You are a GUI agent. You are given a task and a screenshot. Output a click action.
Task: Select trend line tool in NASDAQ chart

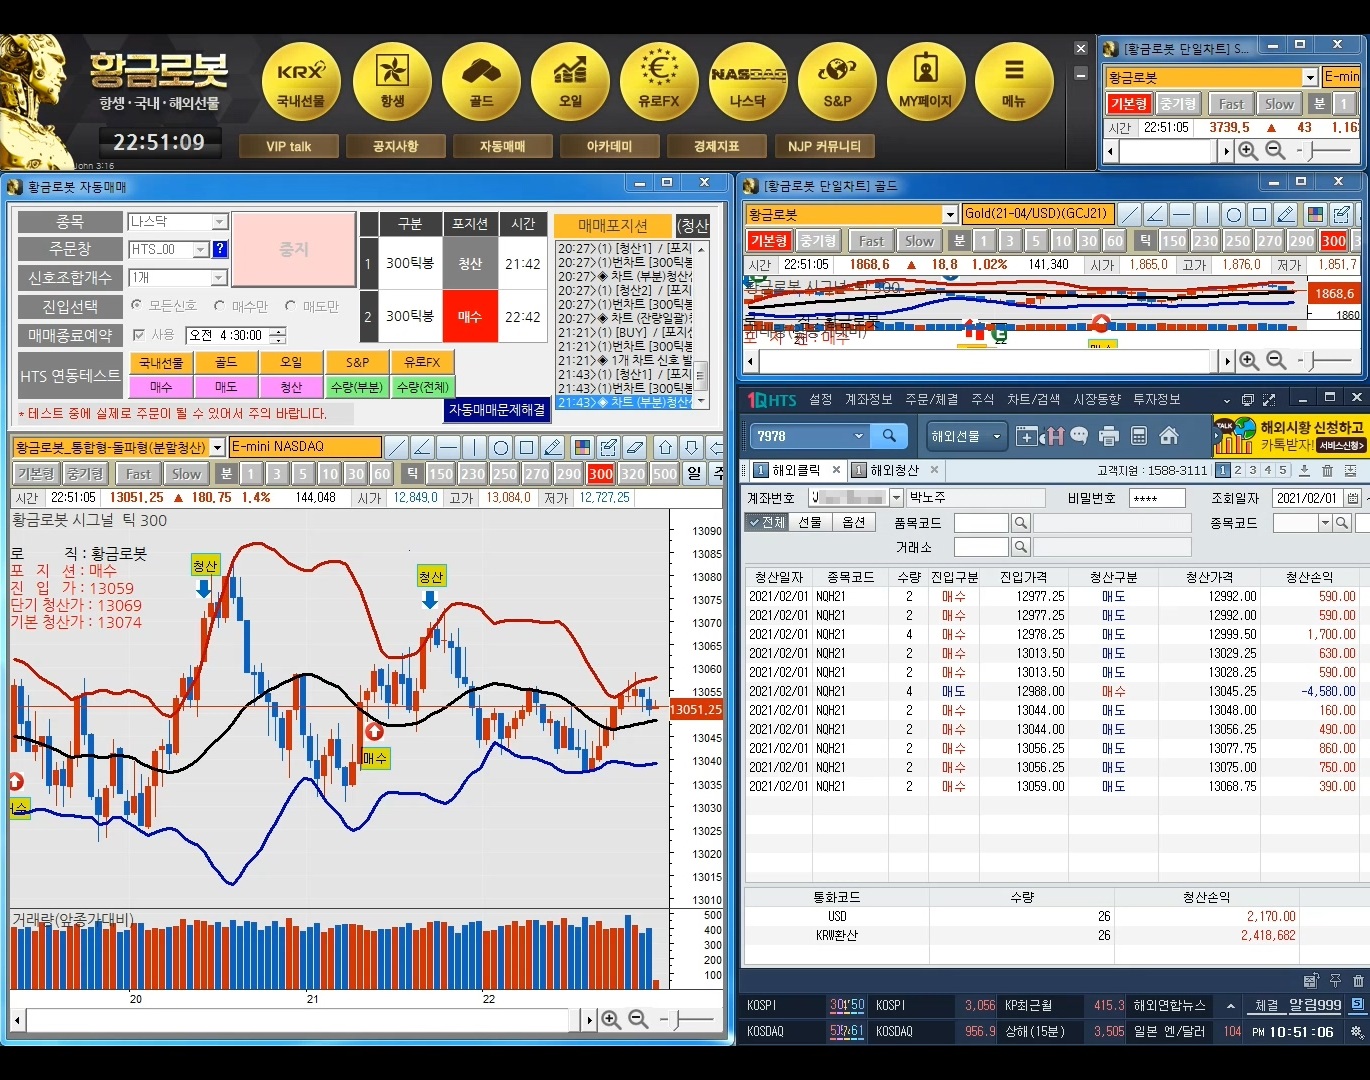[396, 447]
